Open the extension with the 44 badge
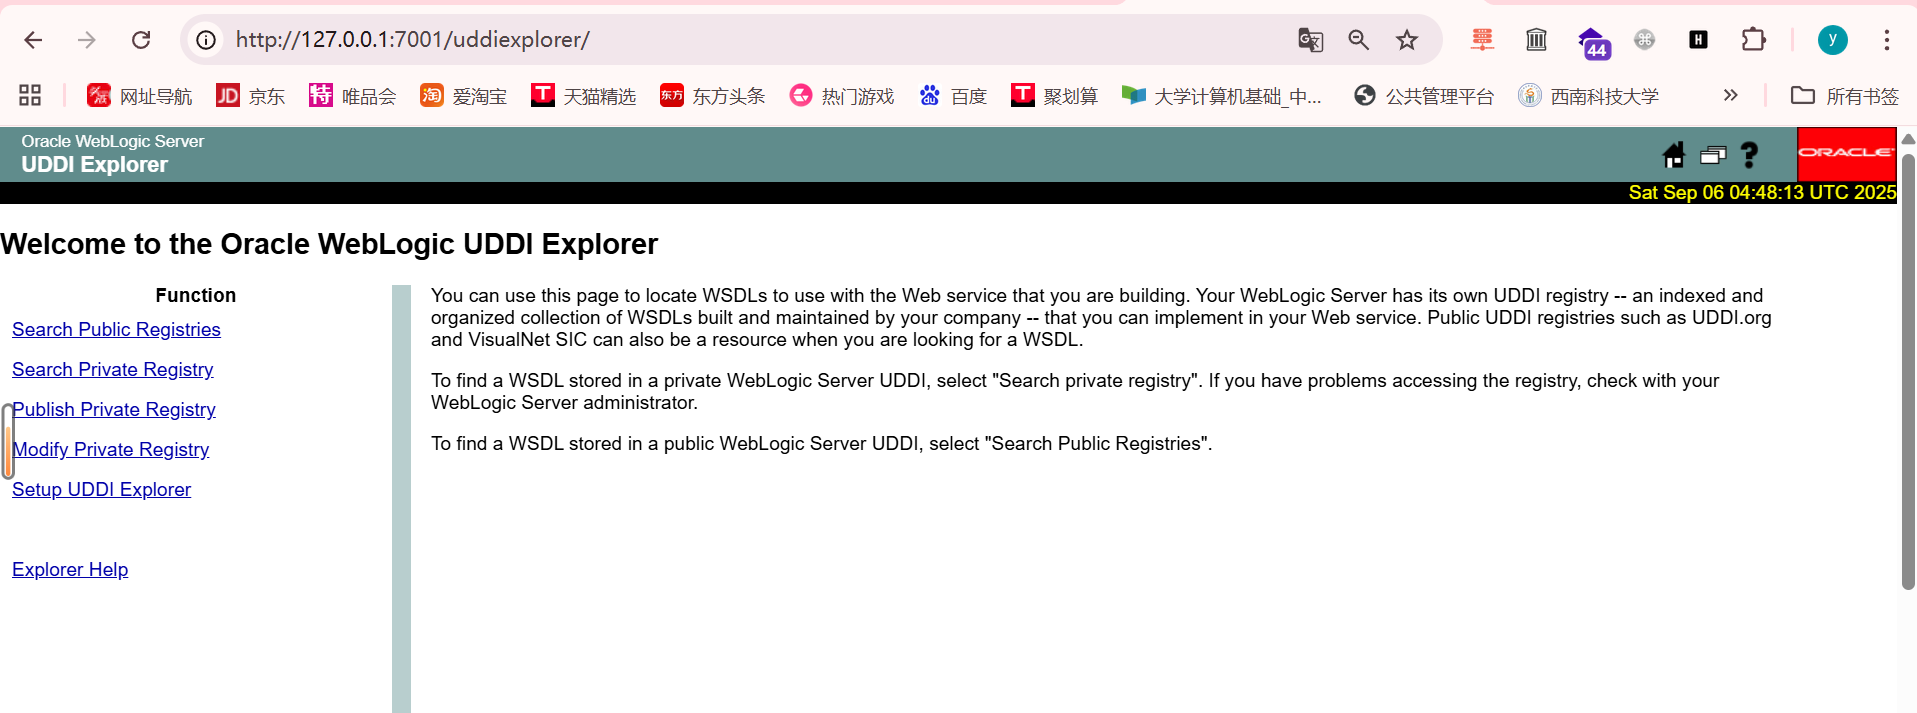1917x713 pixels. [x=1592, y=42]
